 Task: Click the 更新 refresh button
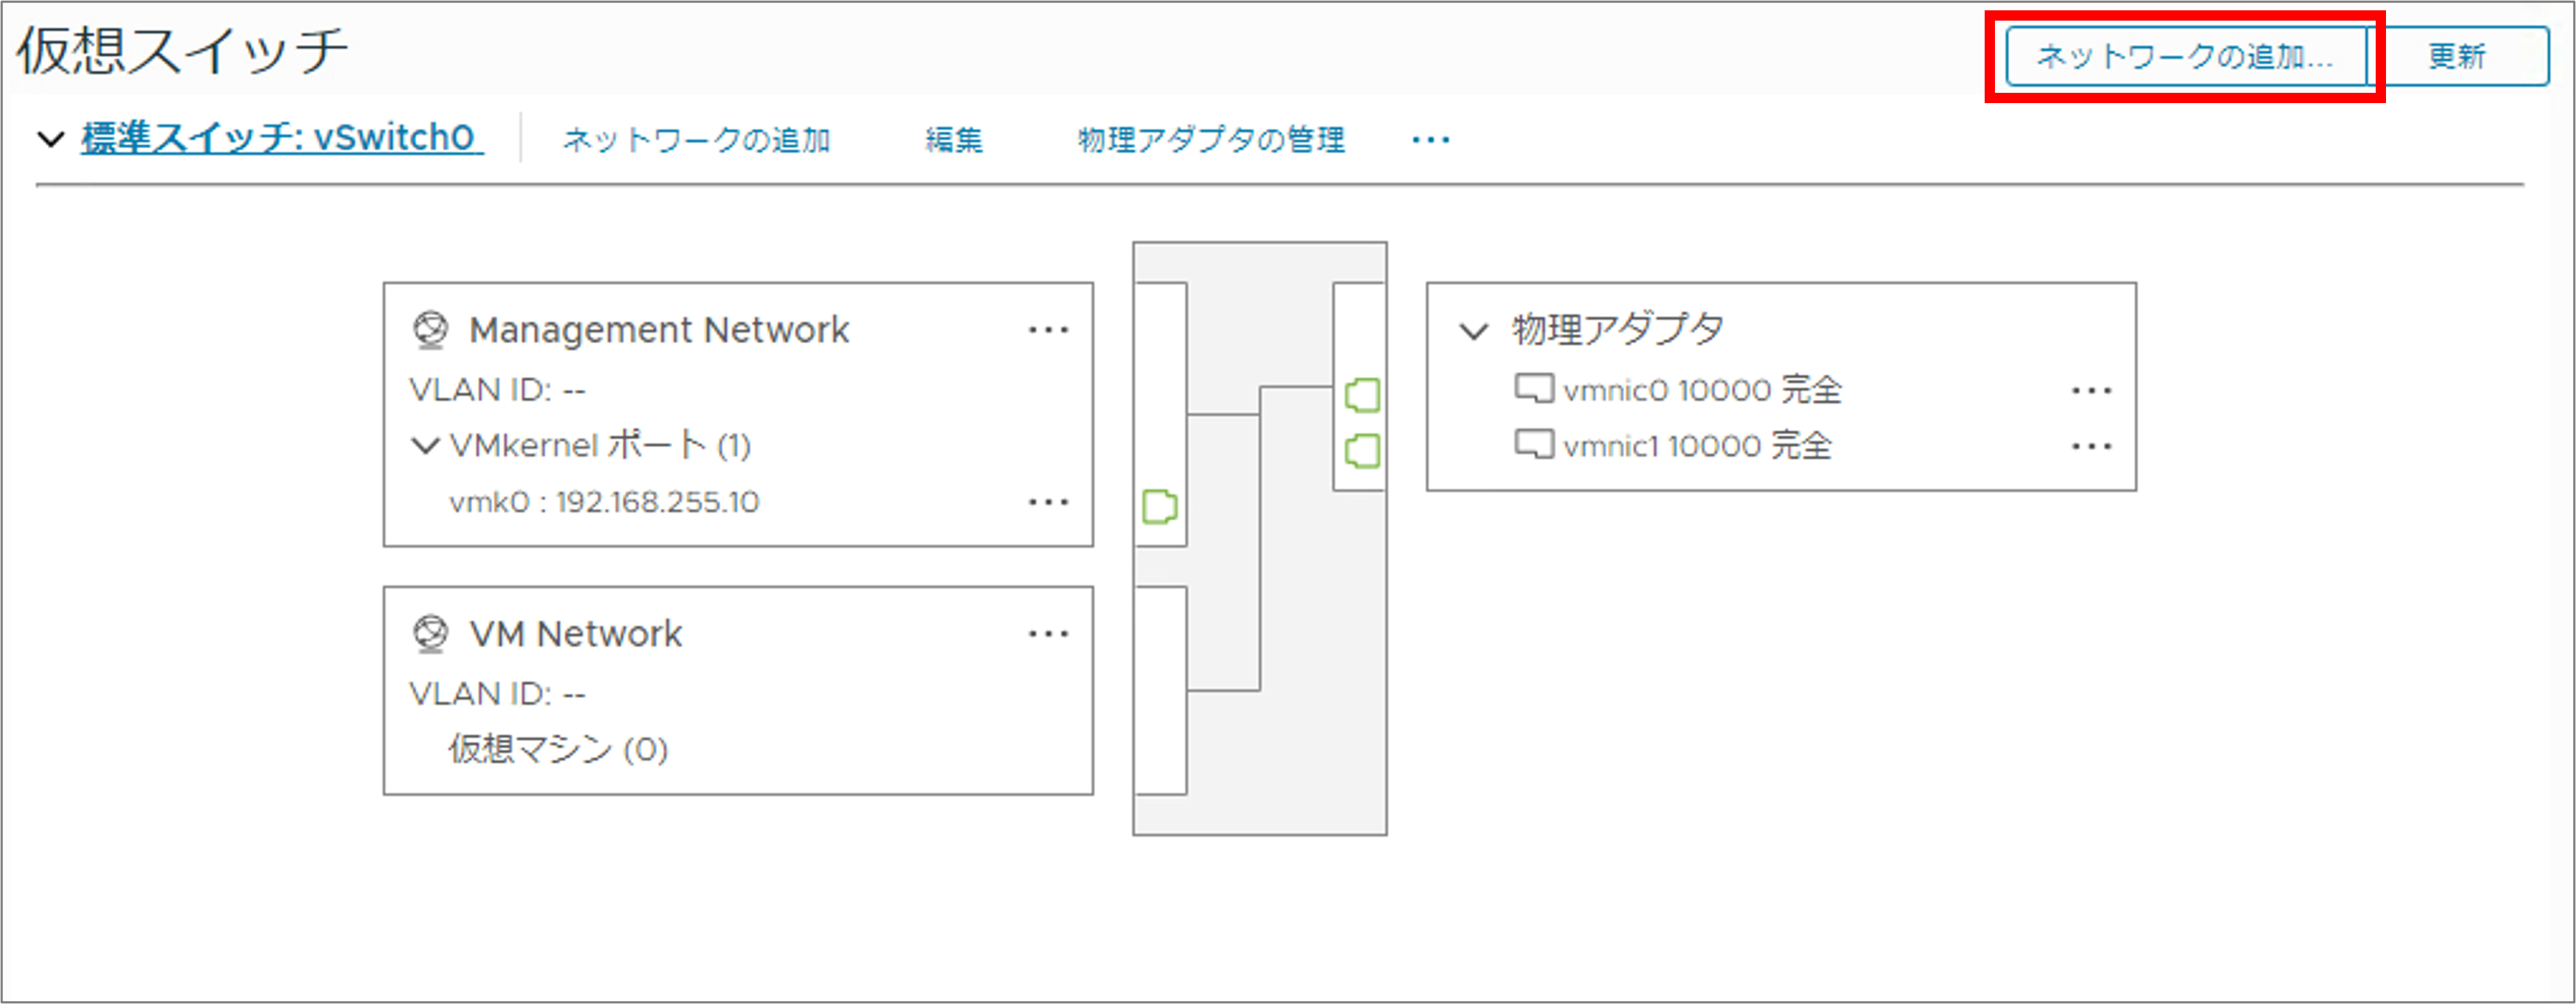(2458, 56)
